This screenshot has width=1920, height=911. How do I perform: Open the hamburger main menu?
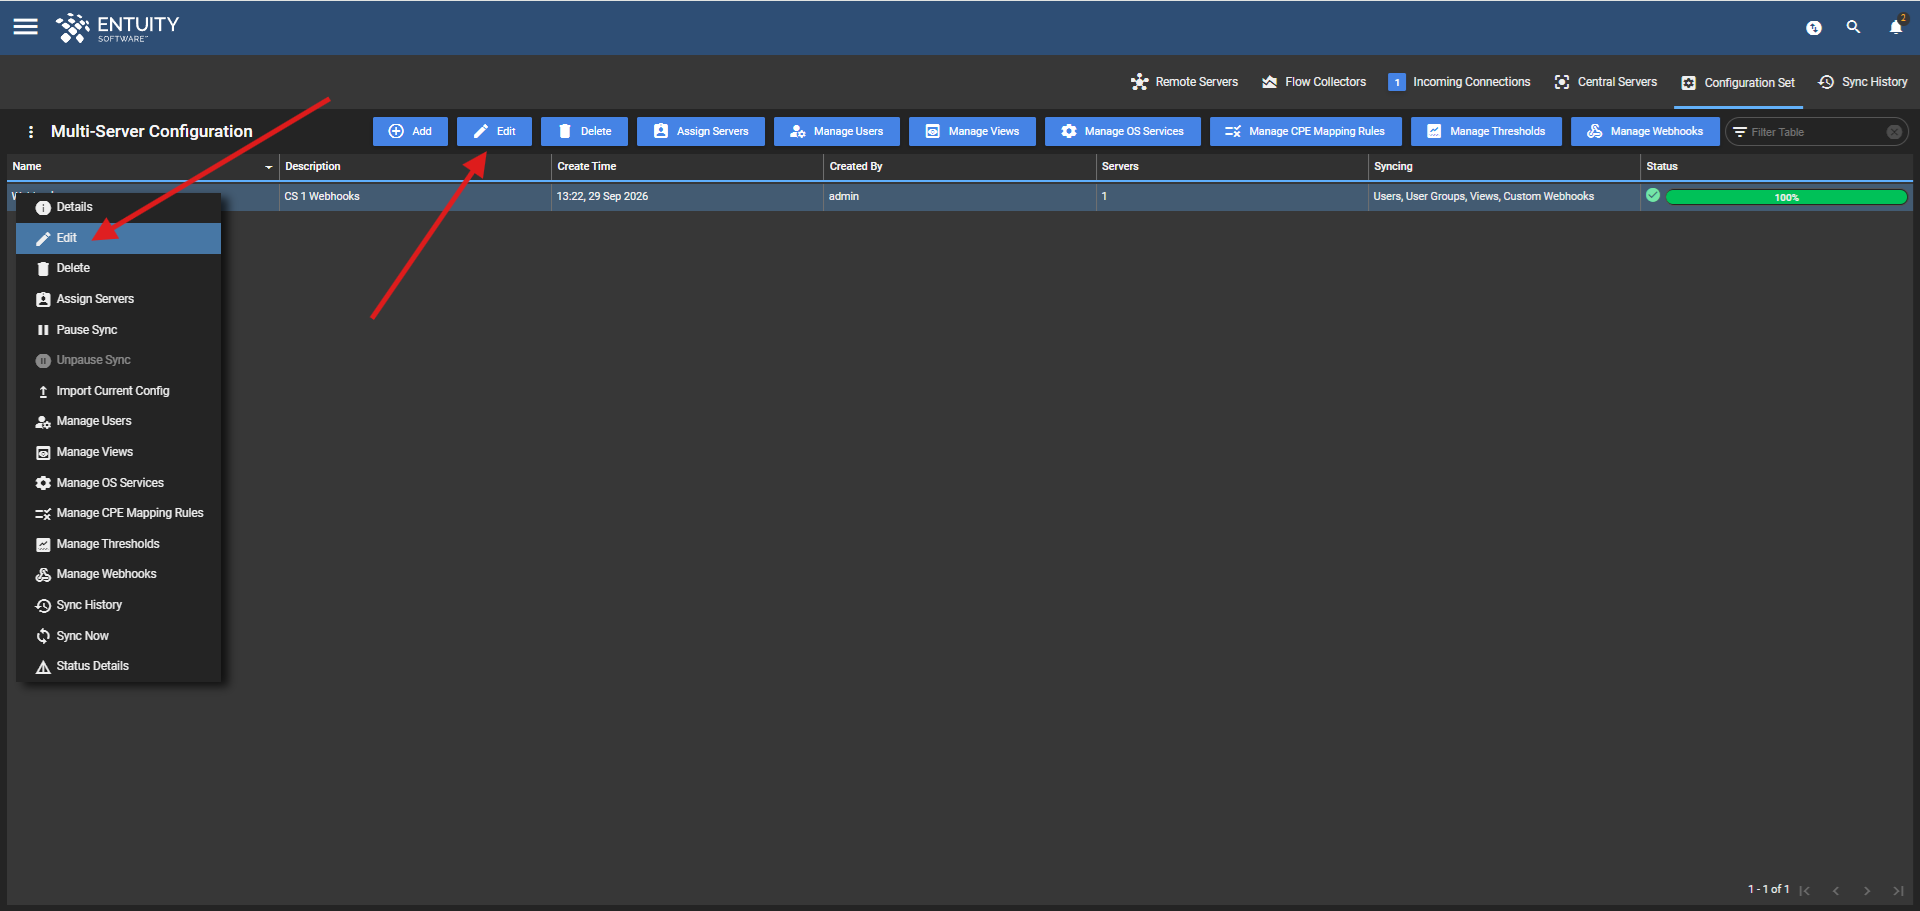coord(26,27)
